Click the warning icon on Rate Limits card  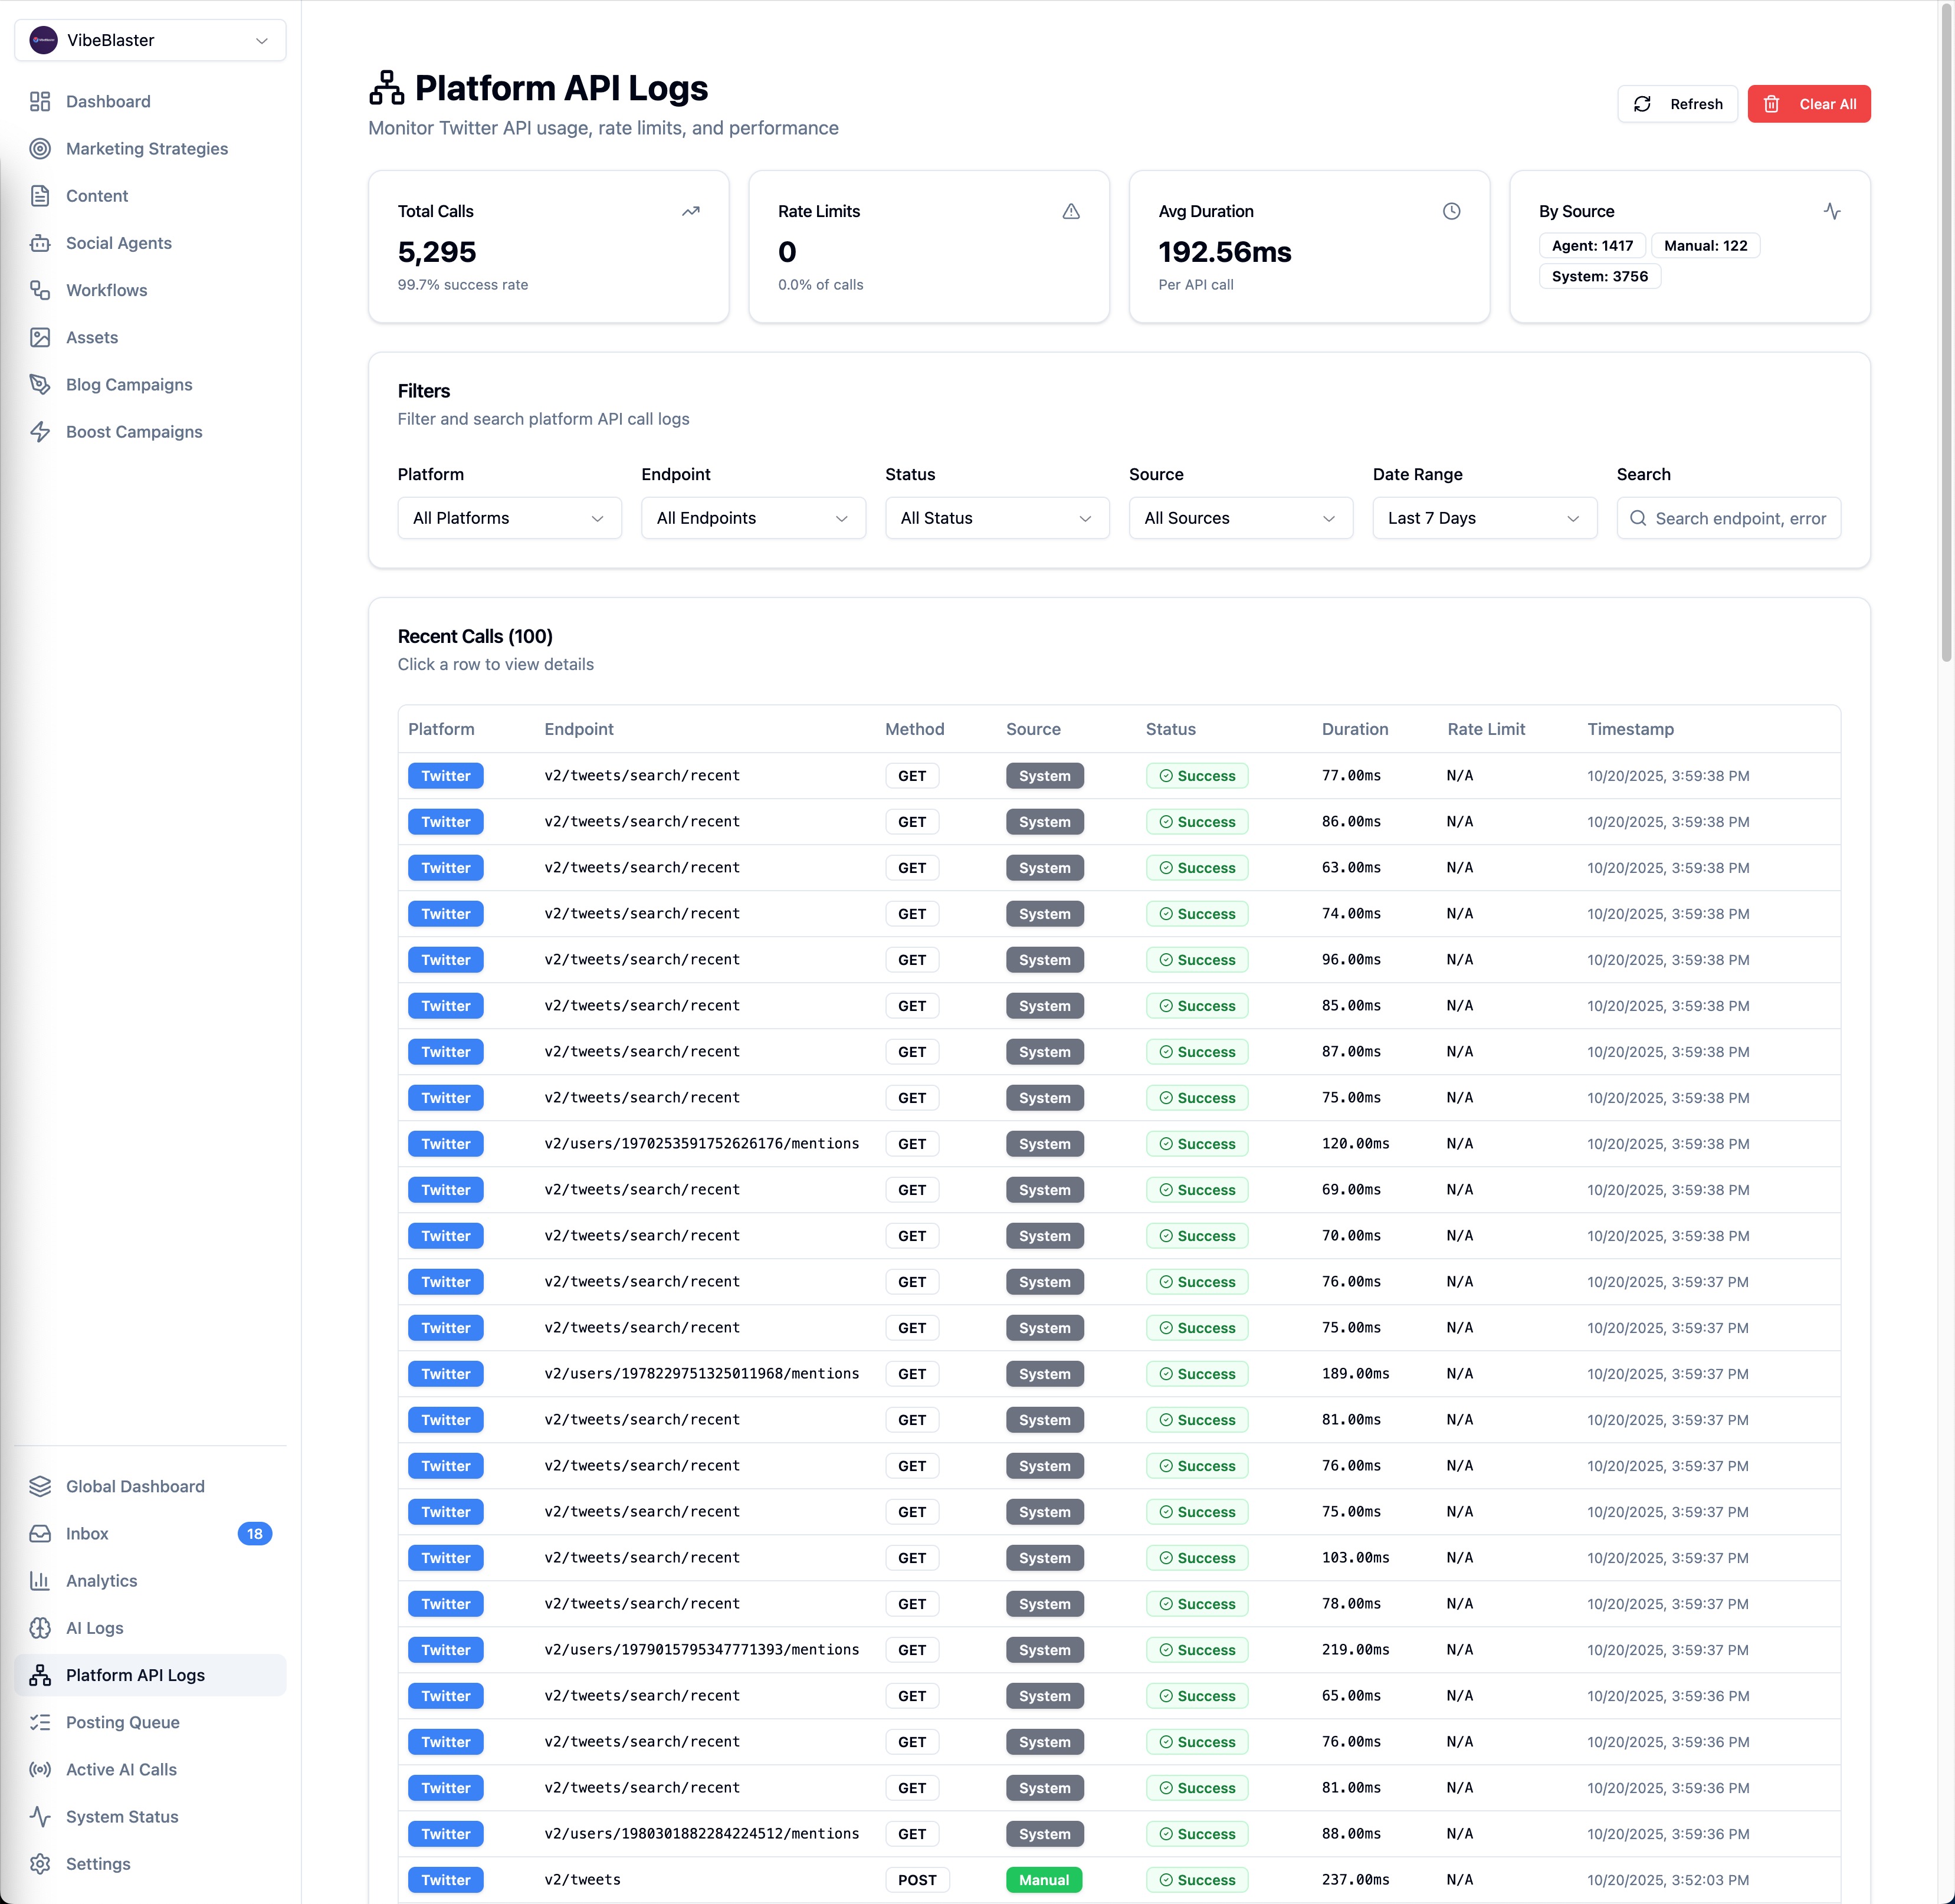[x=1071, y=211]
